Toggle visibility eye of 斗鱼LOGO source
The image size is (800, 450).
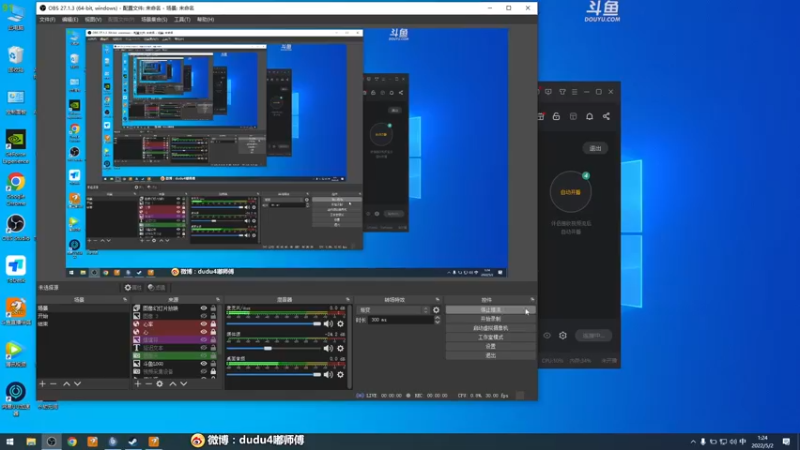coord(204,364)
